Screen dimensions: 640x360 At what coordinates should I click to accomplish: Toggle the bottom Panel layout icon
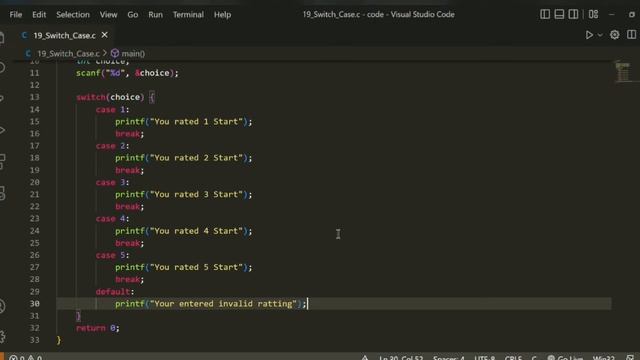pos(559,14)
